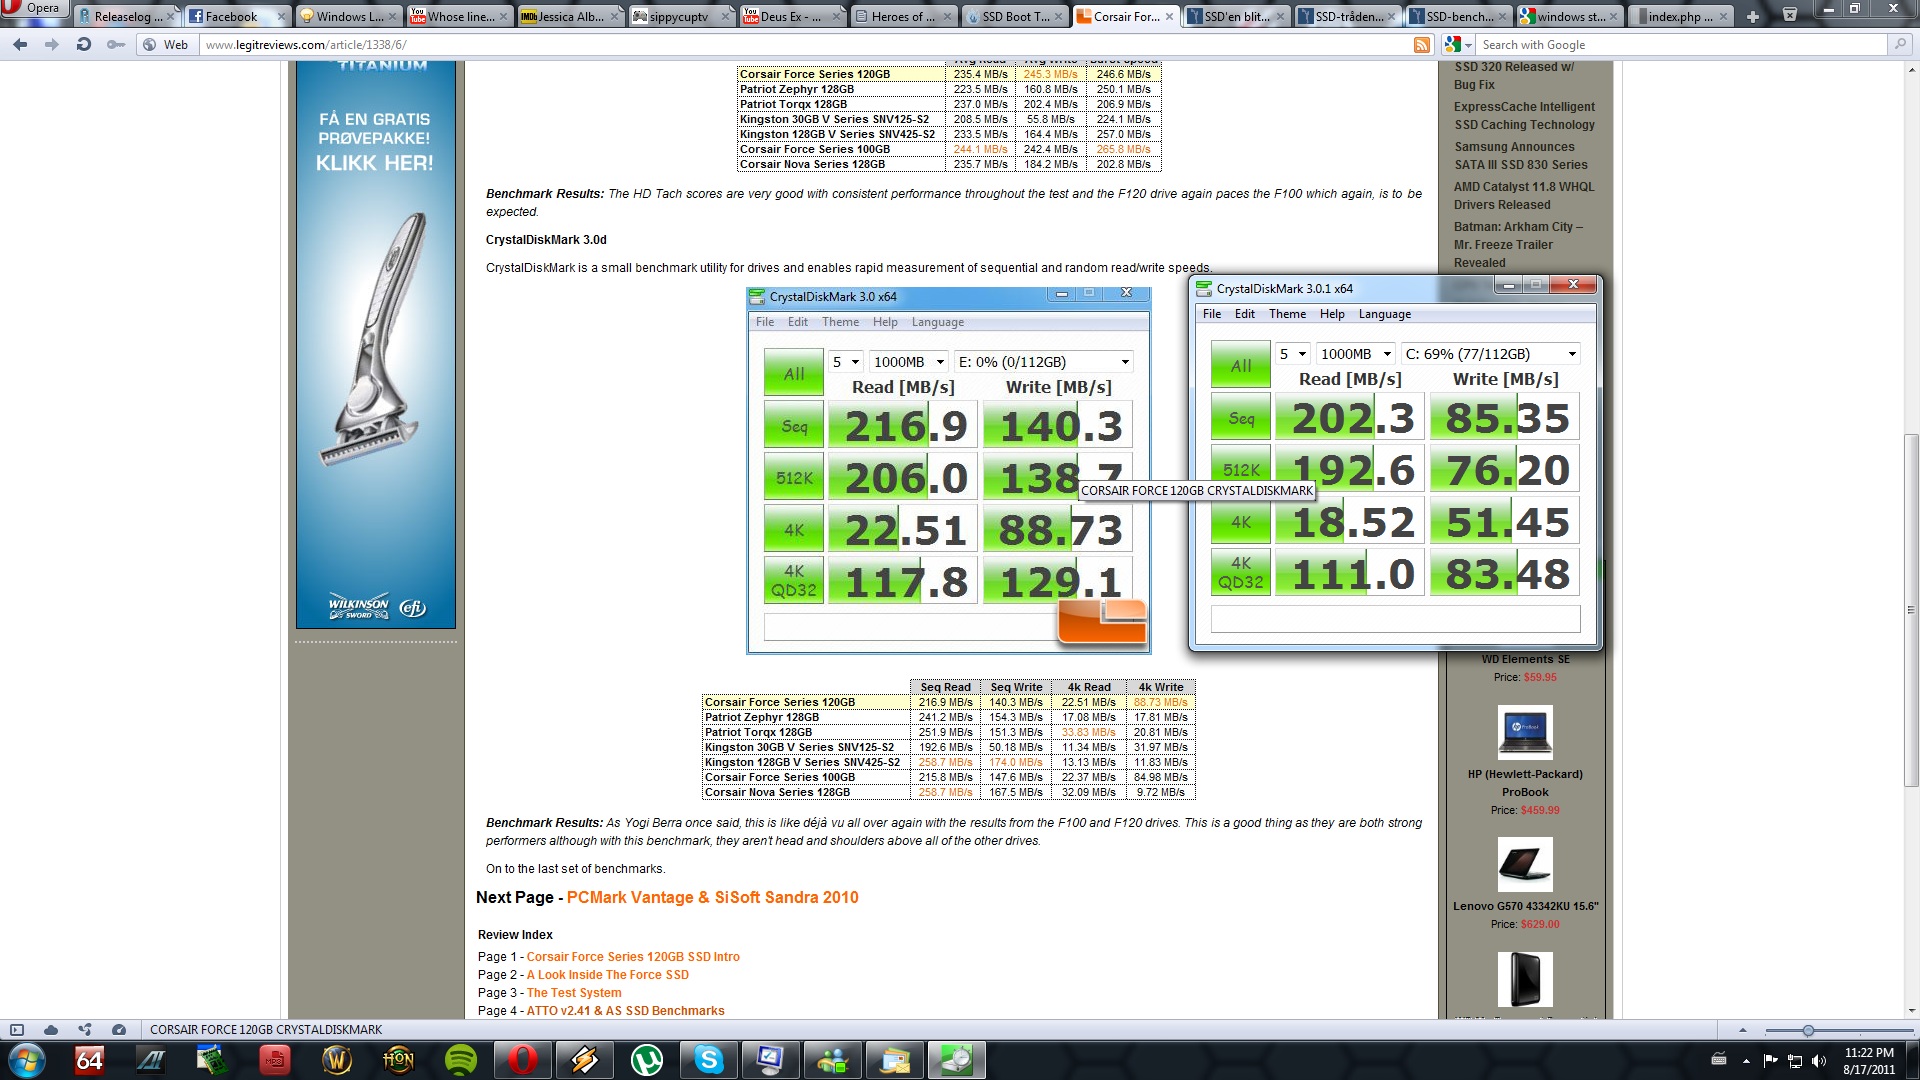Open 1000MB size dropdown in CrystalDiskMark 3.0.1
Image resolution: width=1920 pixels, height=1080 pixels.
pos(1355,354)
